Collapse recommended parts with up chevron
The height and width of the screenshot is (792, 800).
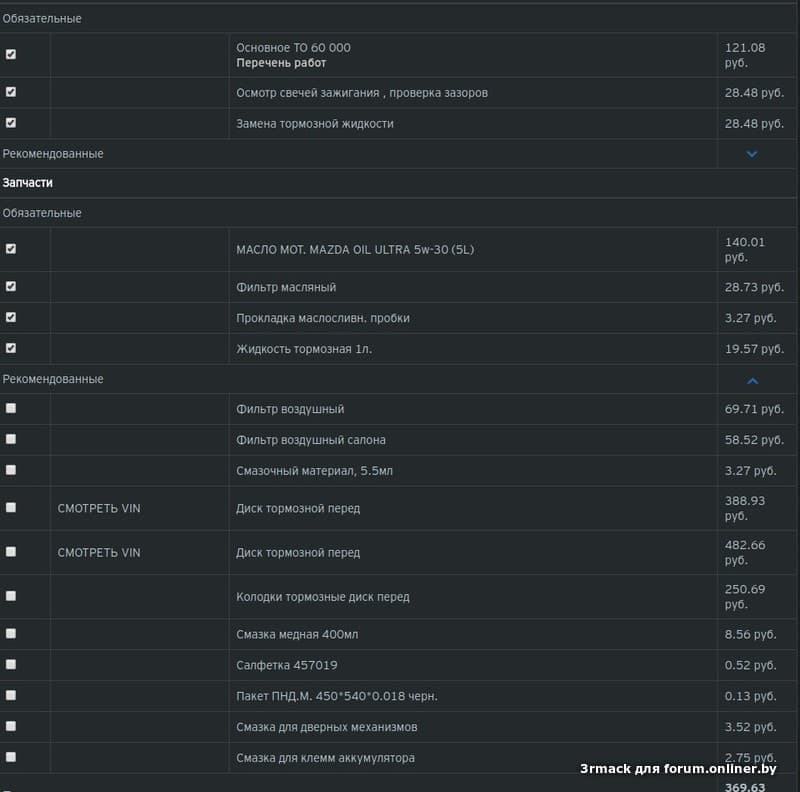(752, 380)
